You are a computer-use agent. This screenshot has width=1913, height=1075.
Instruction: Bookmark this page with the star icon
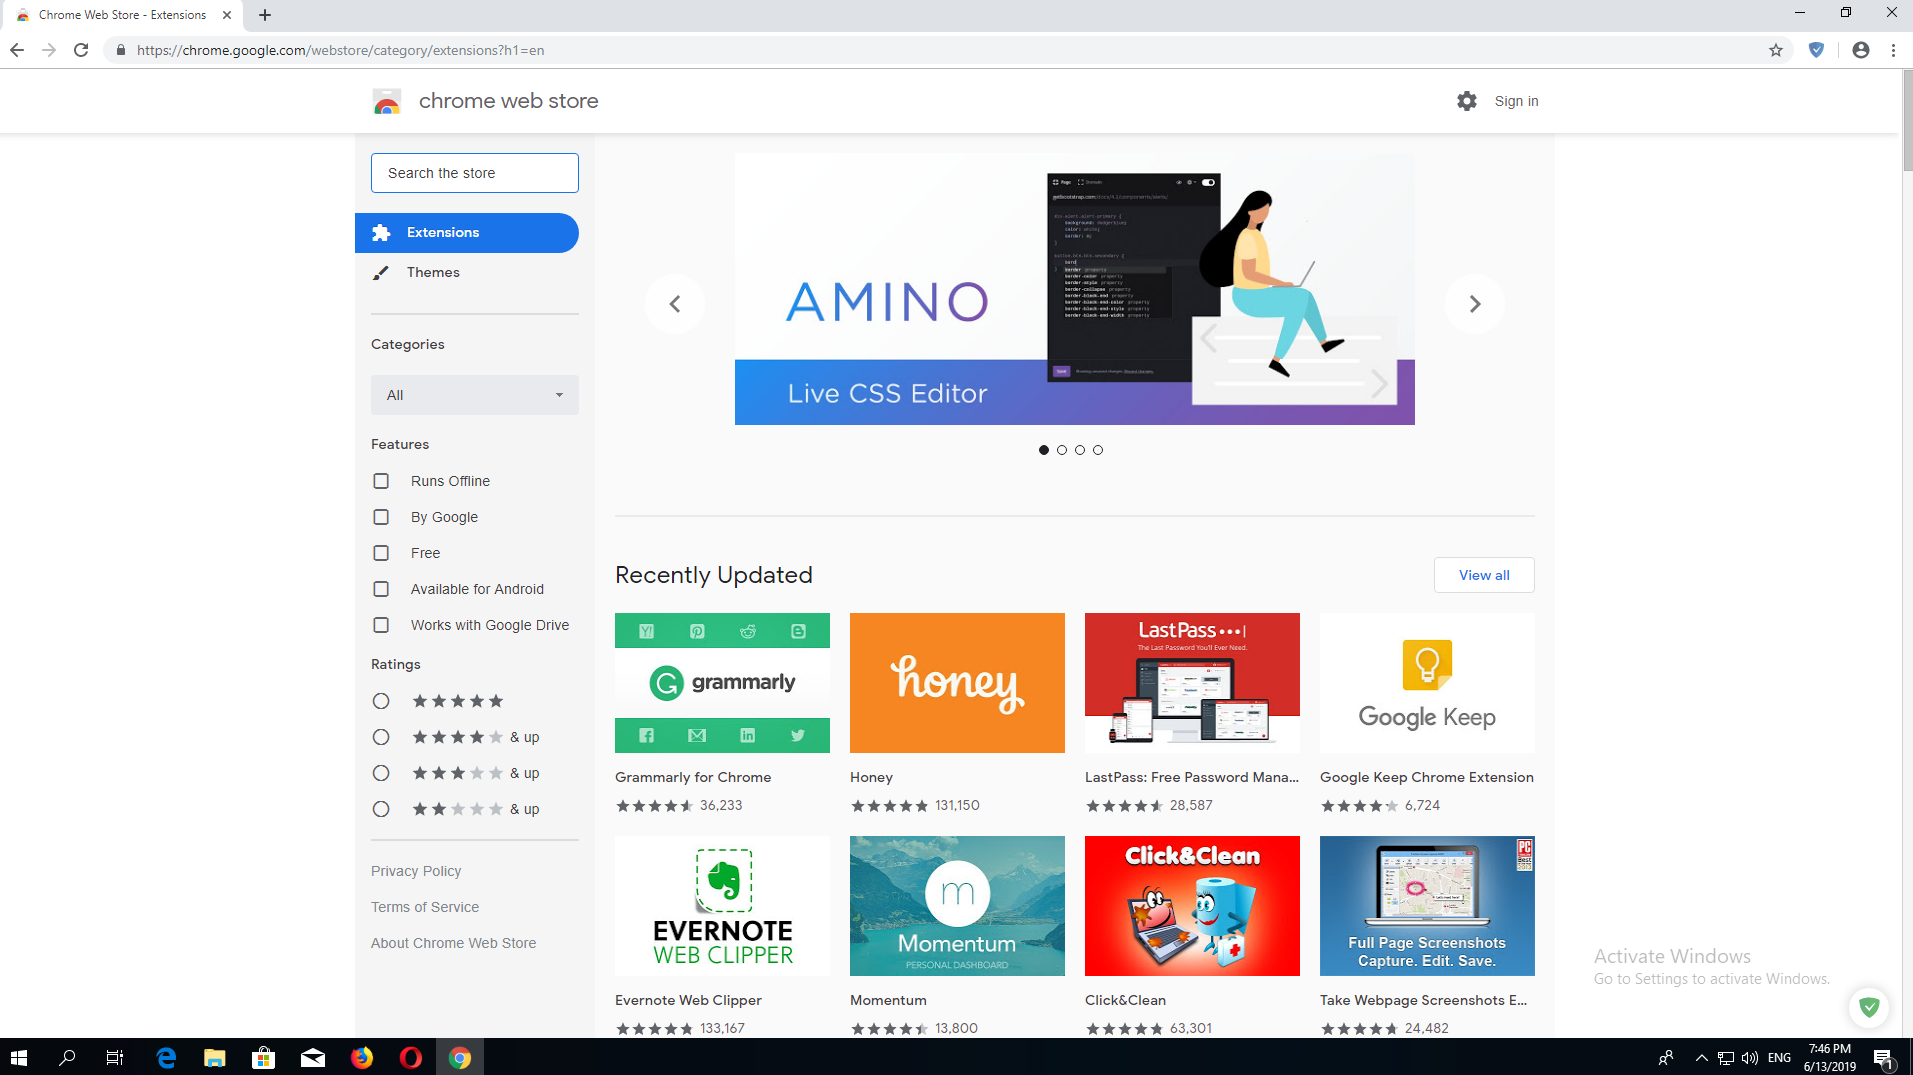pos(1776,50)
